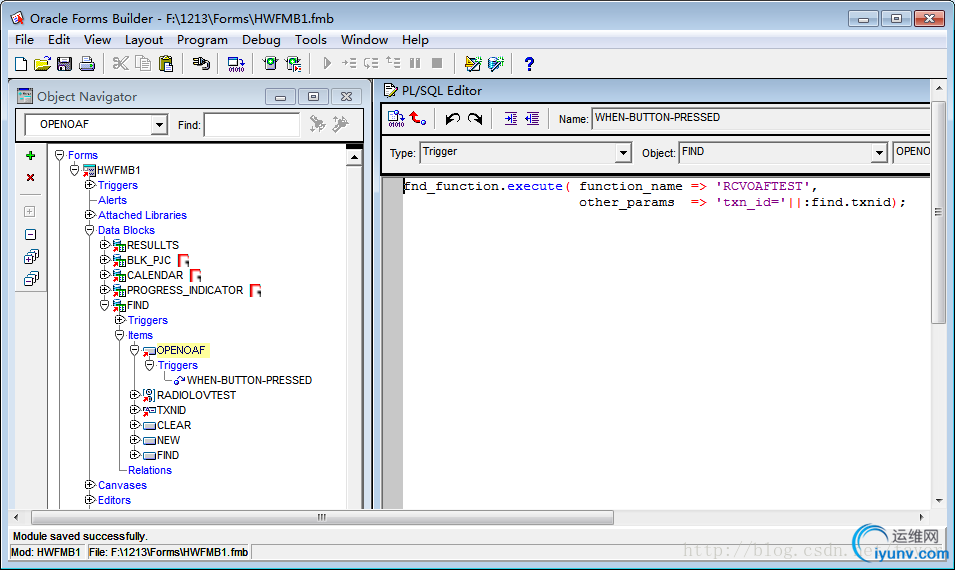Select the Relations node
955x570 pixels.
tap(150, 470)
